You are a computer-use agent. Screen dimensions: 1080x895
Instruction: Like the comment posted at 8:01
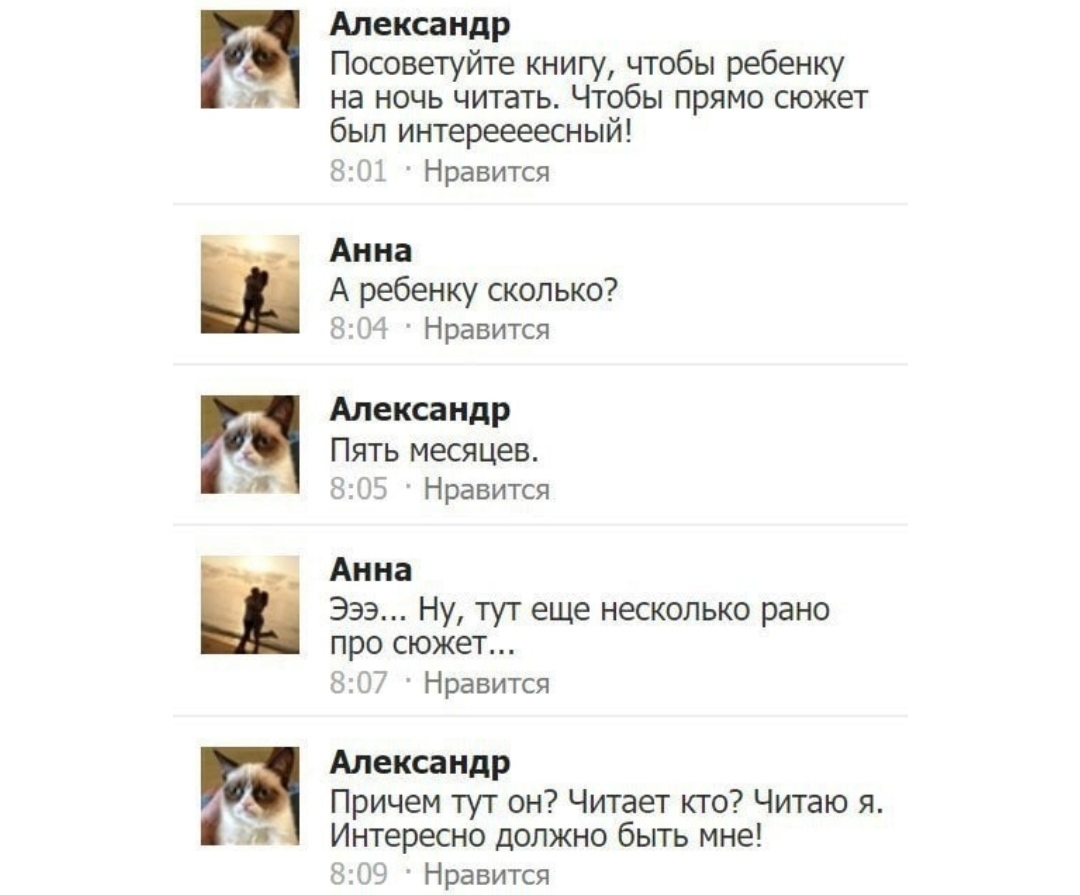486,171
